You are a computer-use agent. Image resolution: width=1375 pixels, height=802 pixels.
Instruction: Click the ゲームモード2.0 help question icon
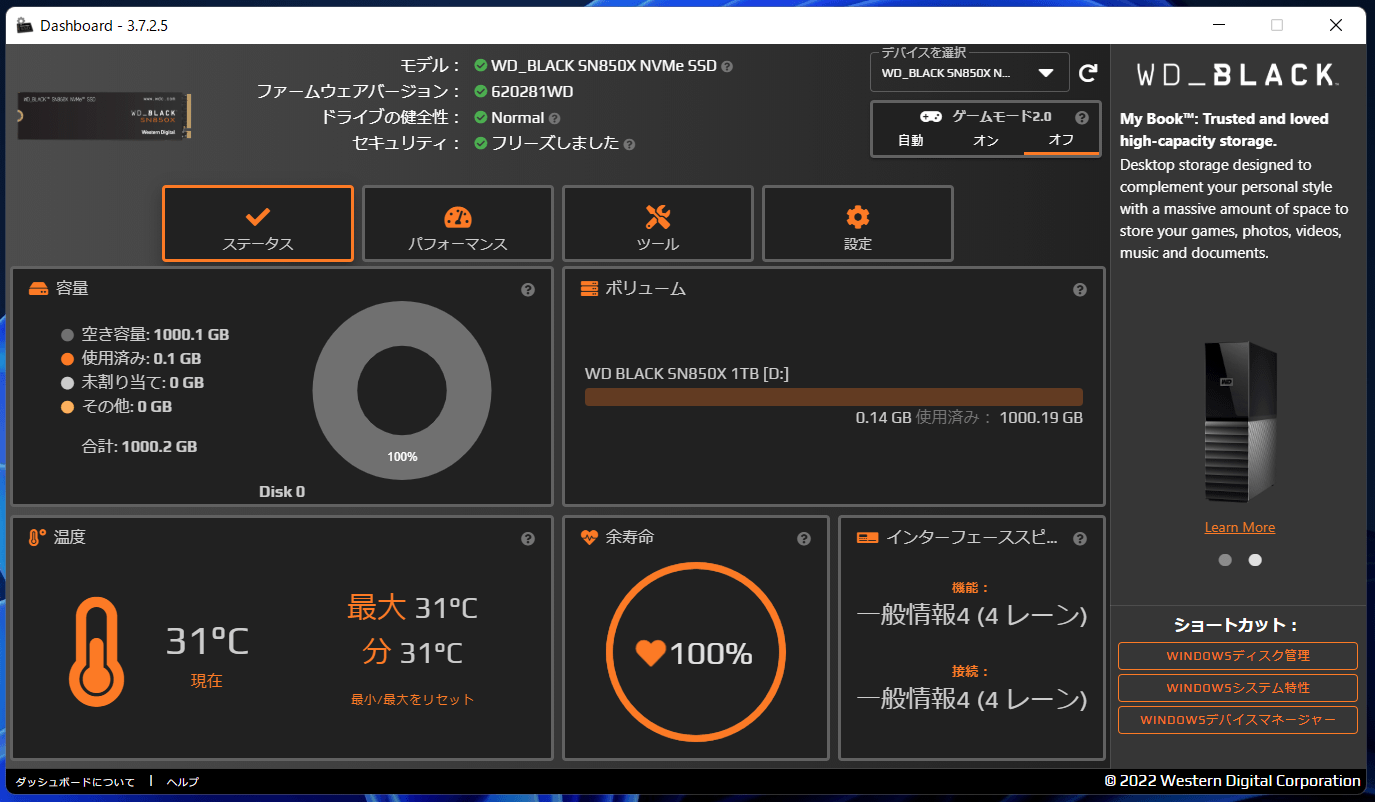(x=1081, y=117)
